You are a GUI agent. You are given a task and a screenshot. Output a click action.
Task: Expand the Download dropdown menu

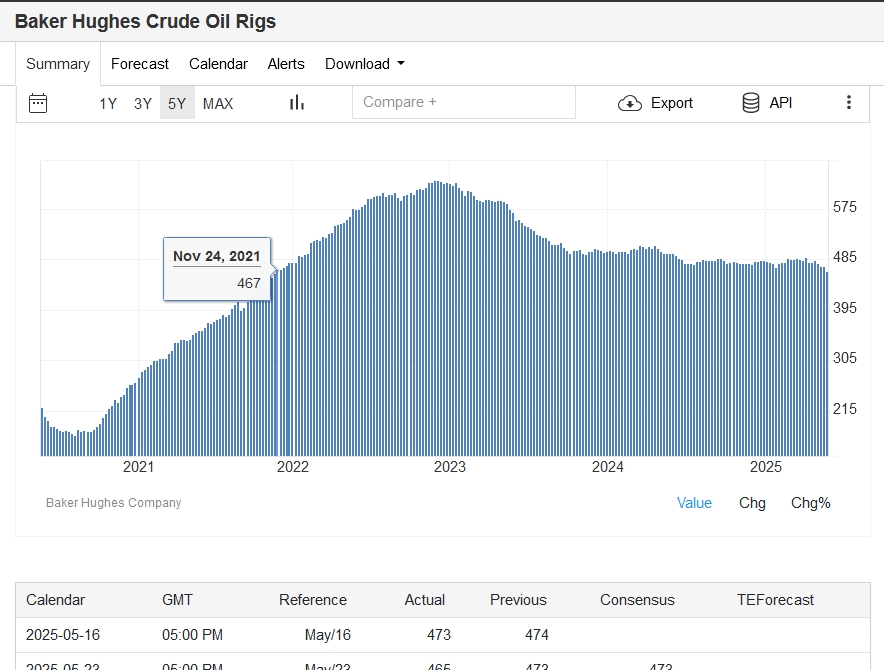365,64
